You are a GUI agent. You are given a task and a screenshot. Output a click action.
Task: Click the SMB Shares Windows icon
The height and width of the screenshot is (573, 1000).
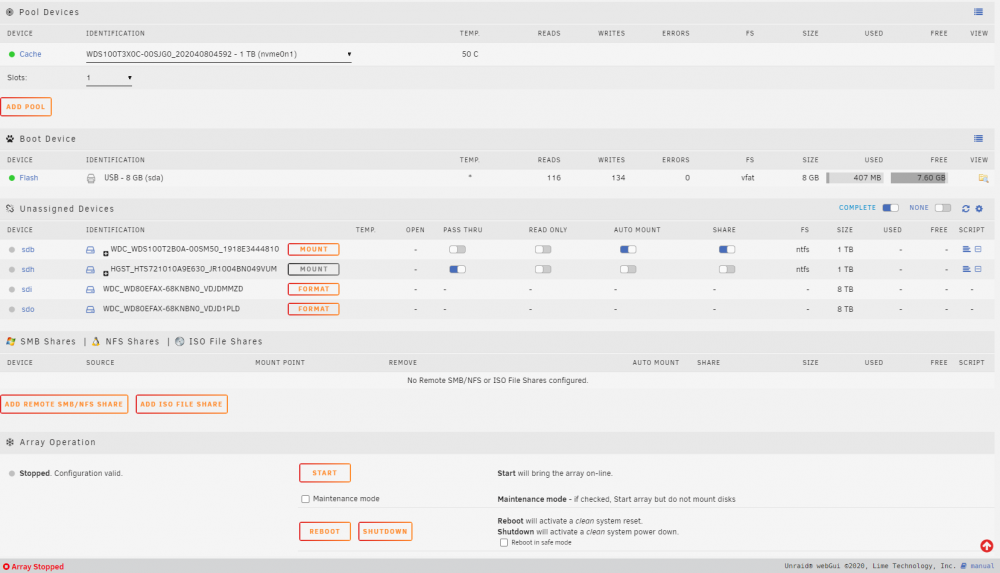tap(11, 341)
